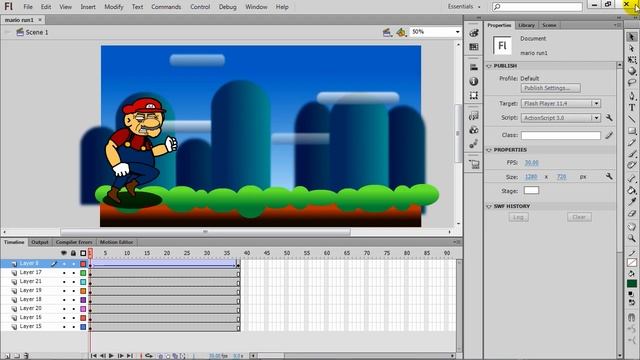Image resolution: width=640 pixels, height=360 pixels.
Task: Switch to the Library tab
Action: 526,25
